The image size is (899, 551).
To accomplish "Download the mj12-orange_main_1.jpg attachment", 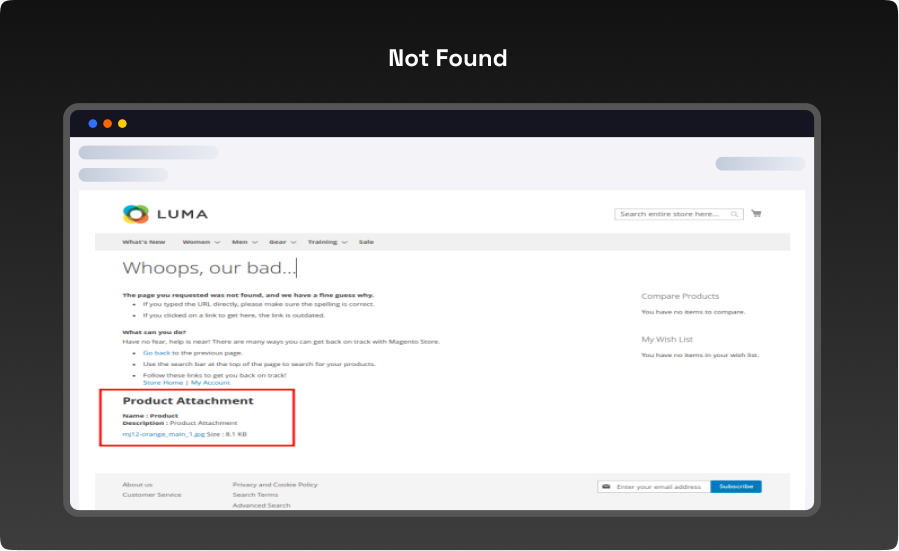I will [x=163, y=434].
